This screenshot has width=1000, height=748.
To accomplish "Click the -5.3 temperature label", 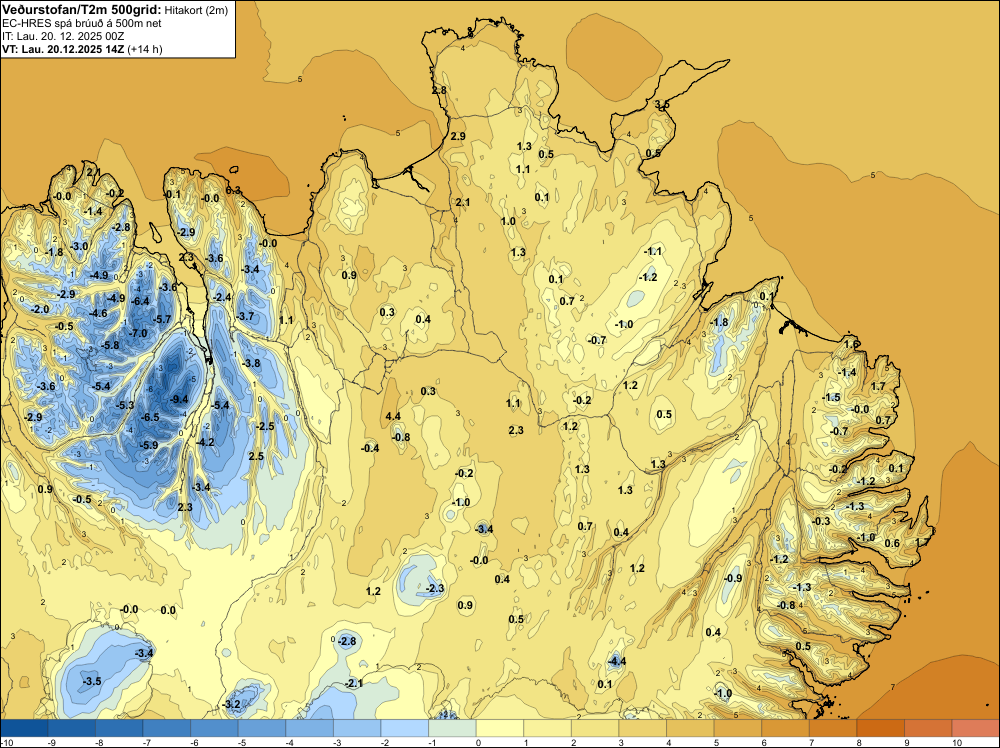I will point(125,405).
